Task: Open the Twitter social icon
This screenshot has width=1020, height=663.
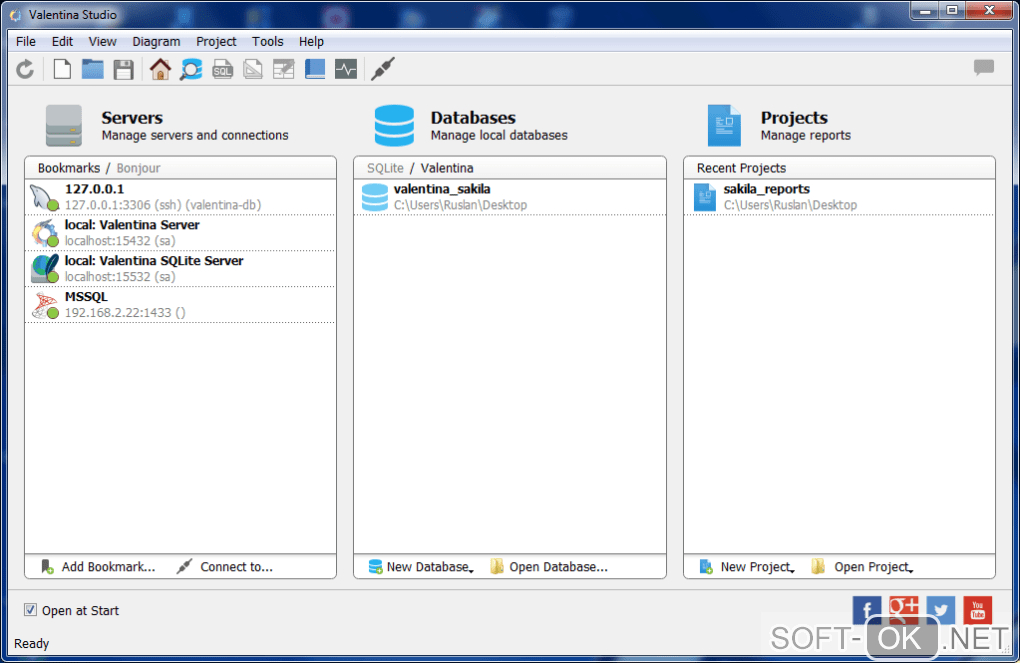Action: [941, 610]
